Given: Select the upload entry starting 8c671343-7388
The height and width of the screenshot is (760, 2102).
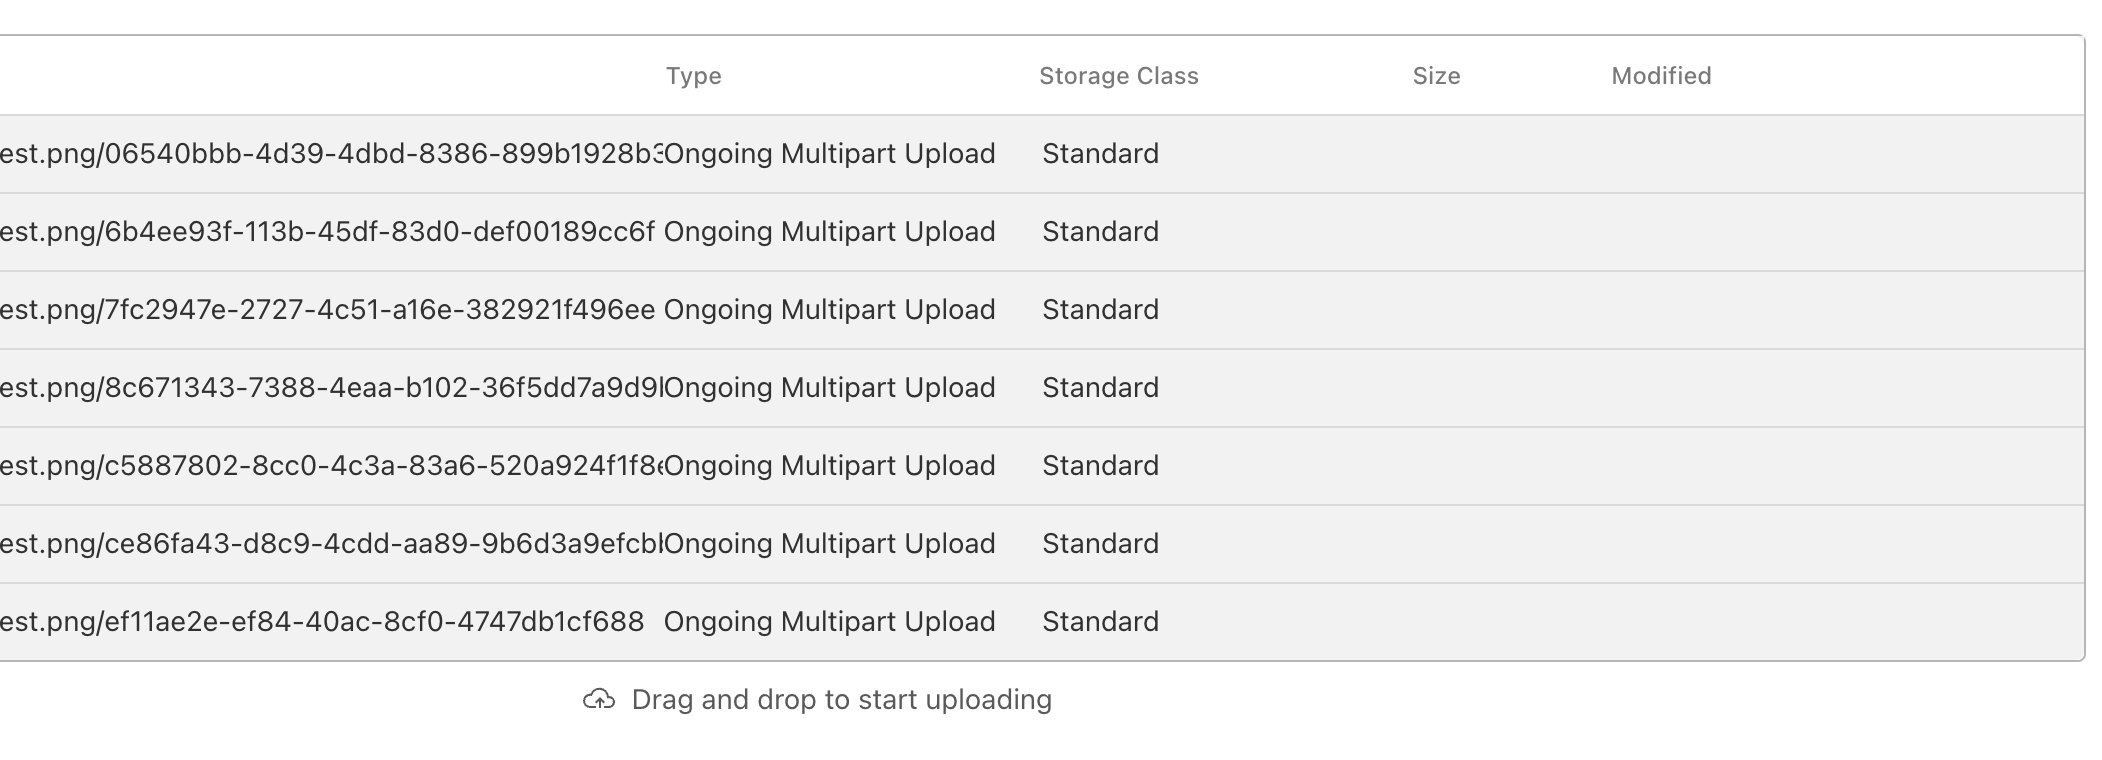Looking at the screenshot, I should (330, 388).
